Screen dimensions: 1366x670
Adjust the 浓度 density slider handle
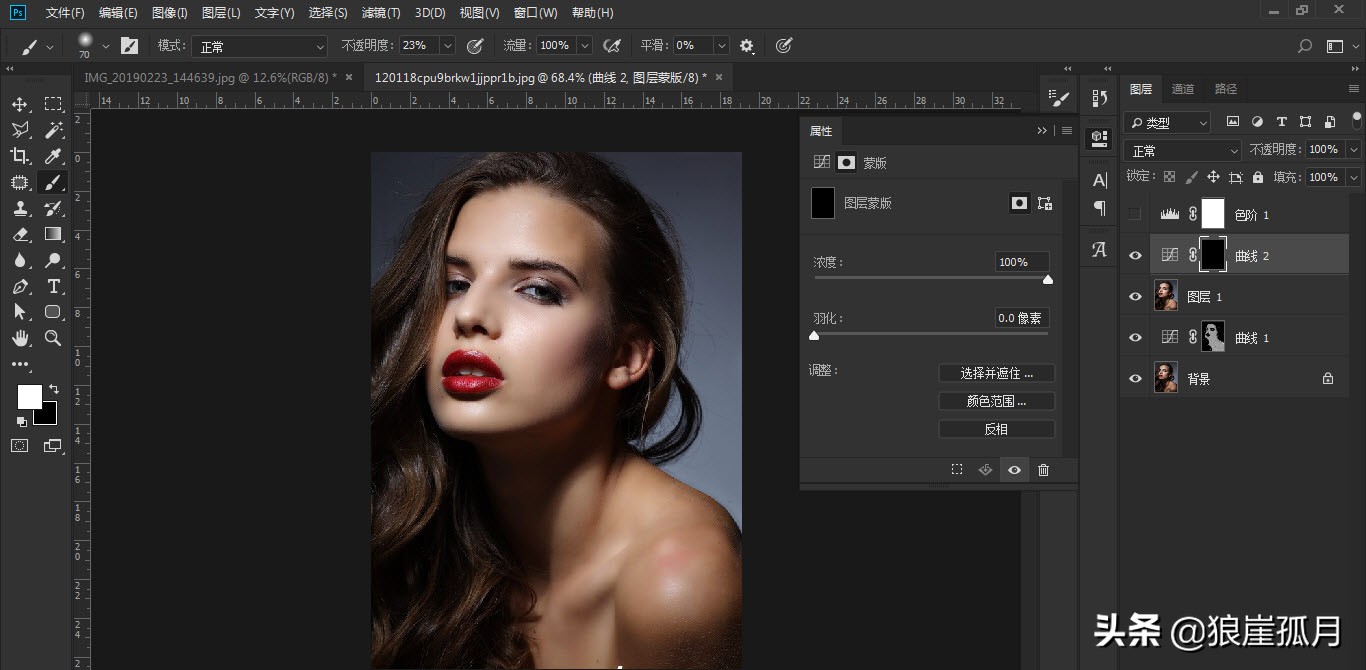1048,280
